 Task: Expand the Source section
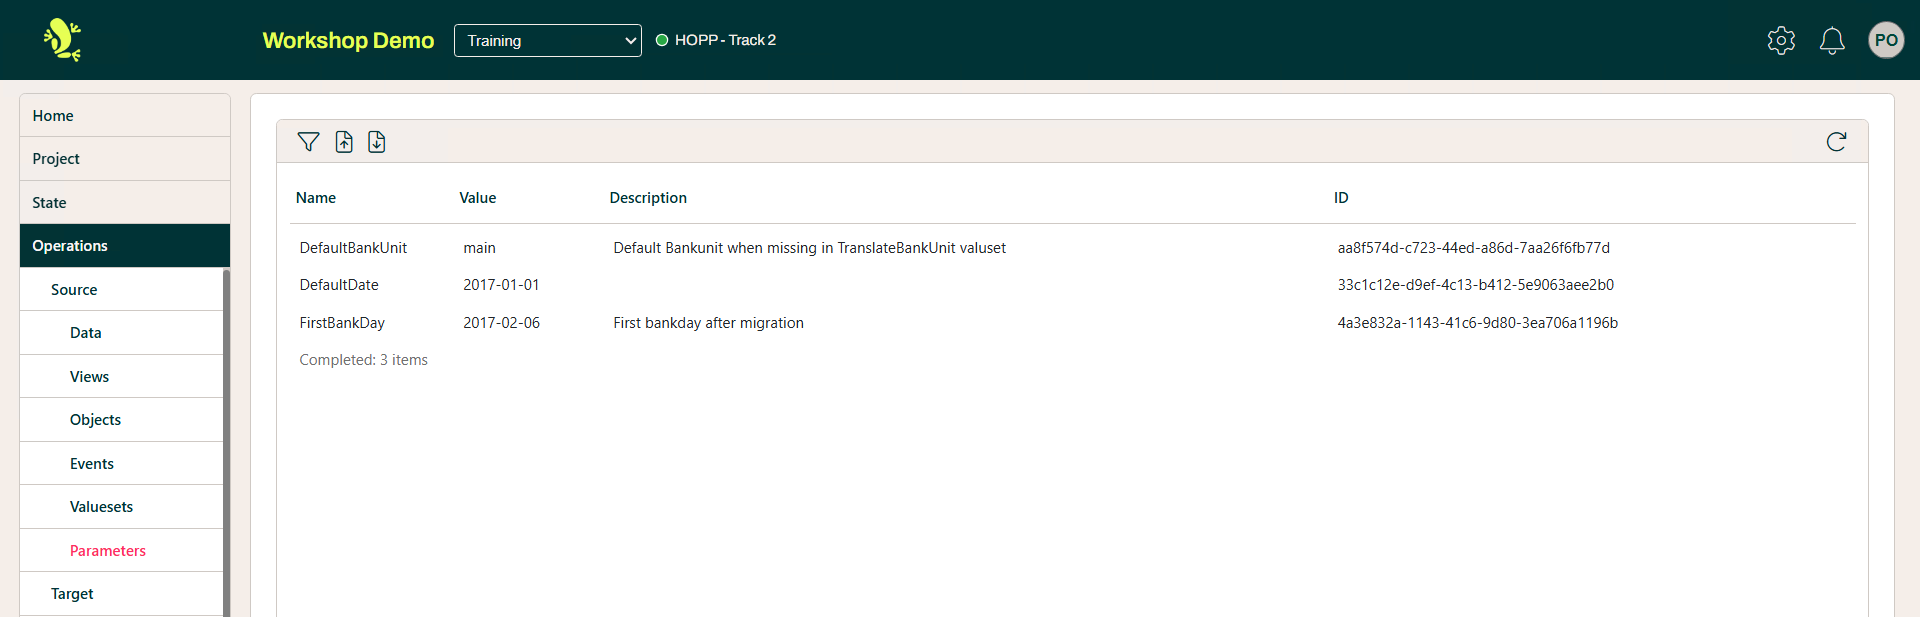pyautogui.click(x=121, y=290)
